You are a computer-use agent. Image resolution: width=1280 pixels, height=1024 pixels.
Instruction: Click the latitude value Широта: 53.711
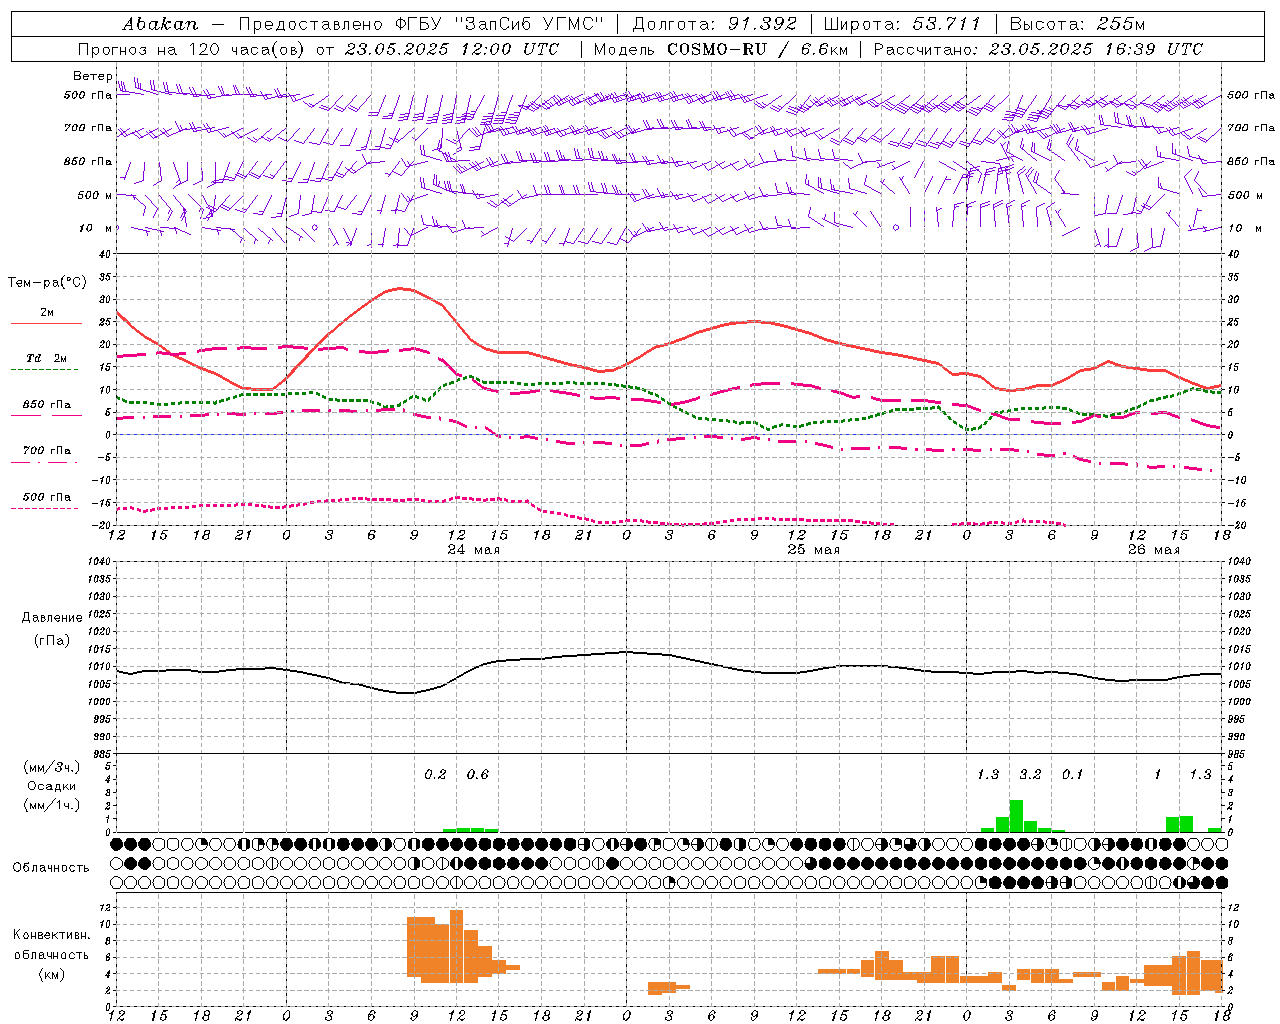(x=903, y=24)
